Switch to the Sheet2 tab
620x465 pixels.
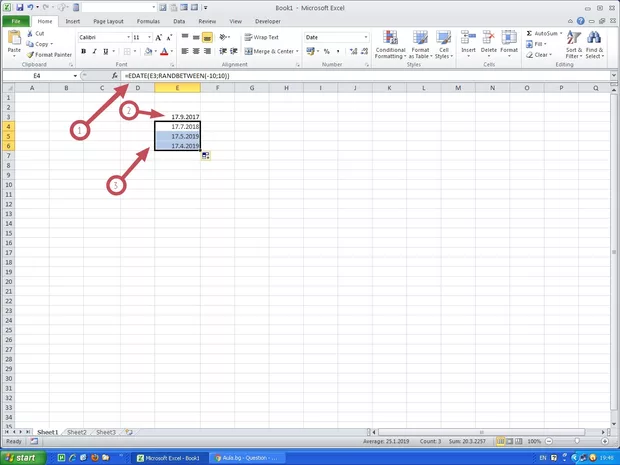pyautogui.click(x=77, y=432)
